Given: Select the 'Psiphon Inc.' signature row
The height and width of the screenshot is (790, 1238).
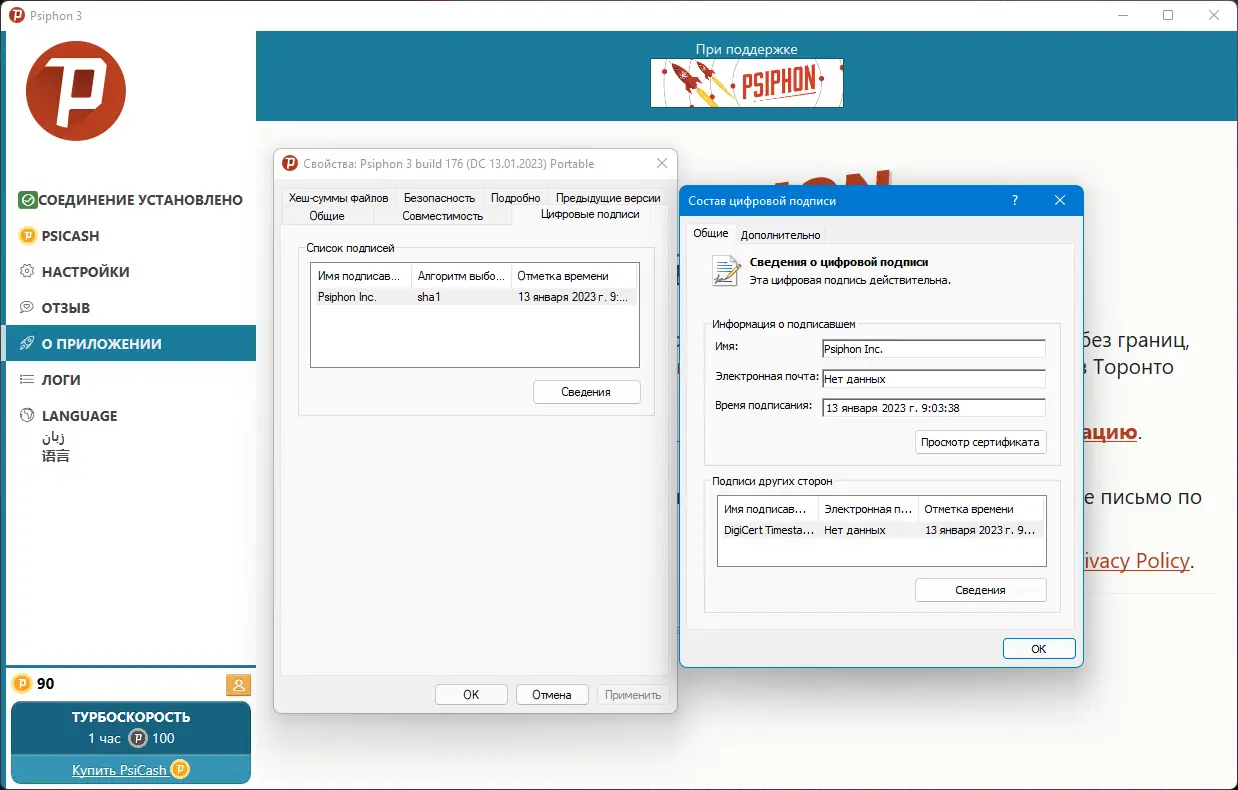Looking at the screenshot, I should coord(474,297).
